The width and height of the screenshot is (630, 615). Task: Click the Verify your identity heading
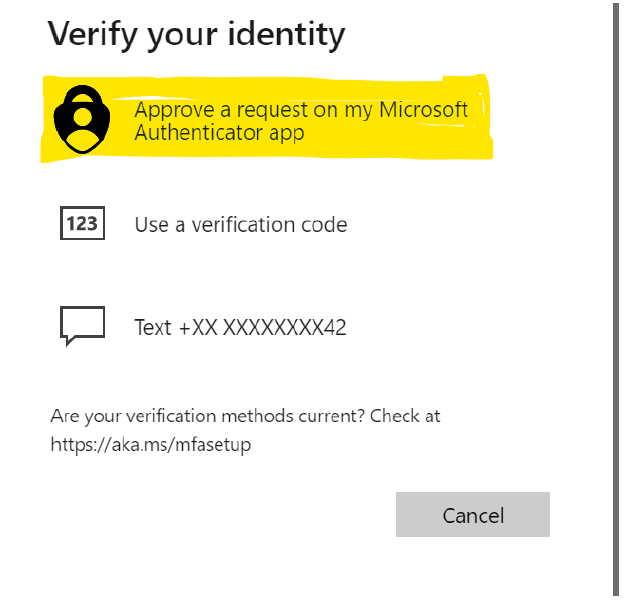pyautogui.click(x=196, y=34)
